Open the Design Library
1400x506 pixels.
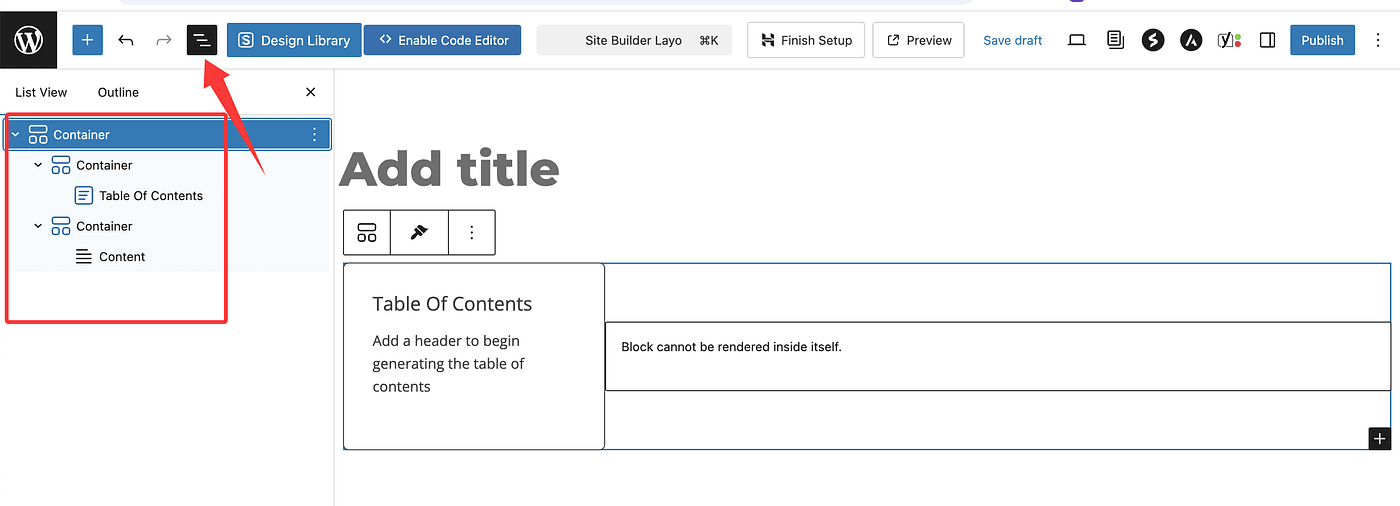point(294,40)
